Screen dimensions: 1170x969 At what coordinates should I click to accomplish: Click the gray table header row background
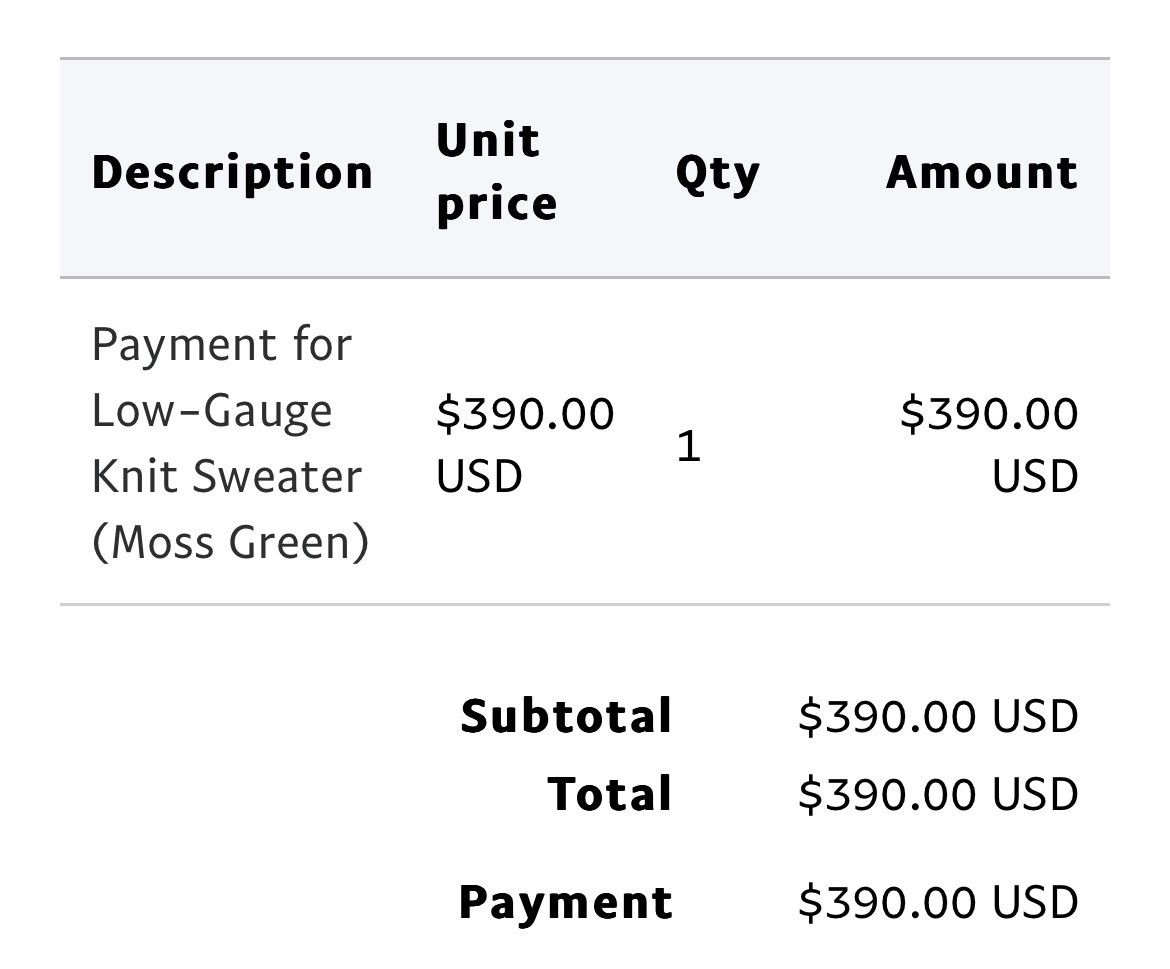pos(585,168)
